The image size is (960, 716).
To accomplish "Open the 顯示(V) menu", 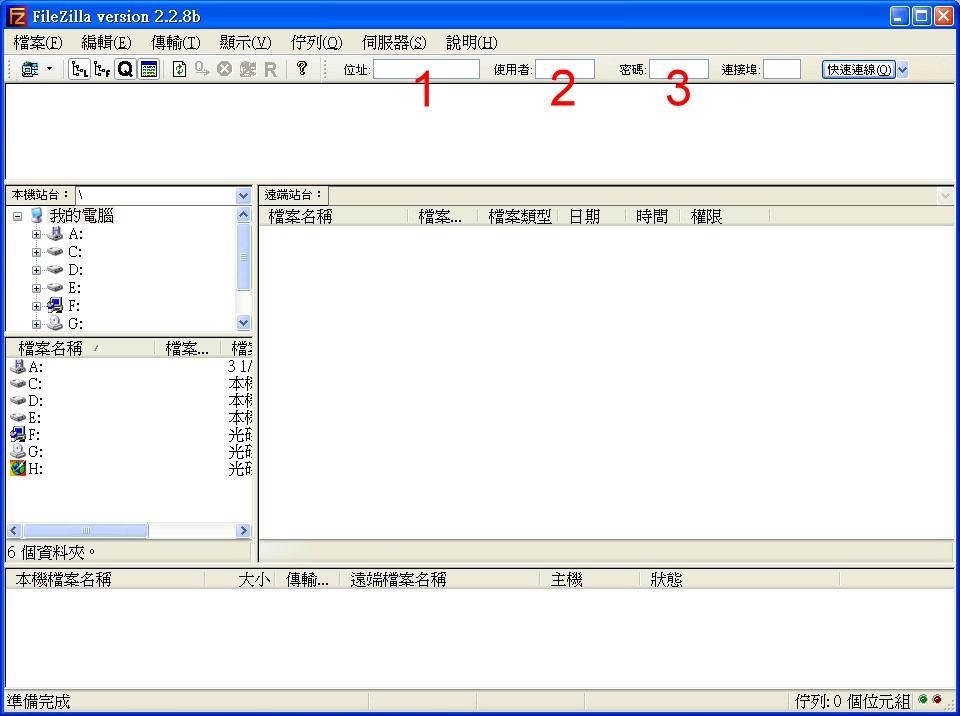I will point(246,43).
